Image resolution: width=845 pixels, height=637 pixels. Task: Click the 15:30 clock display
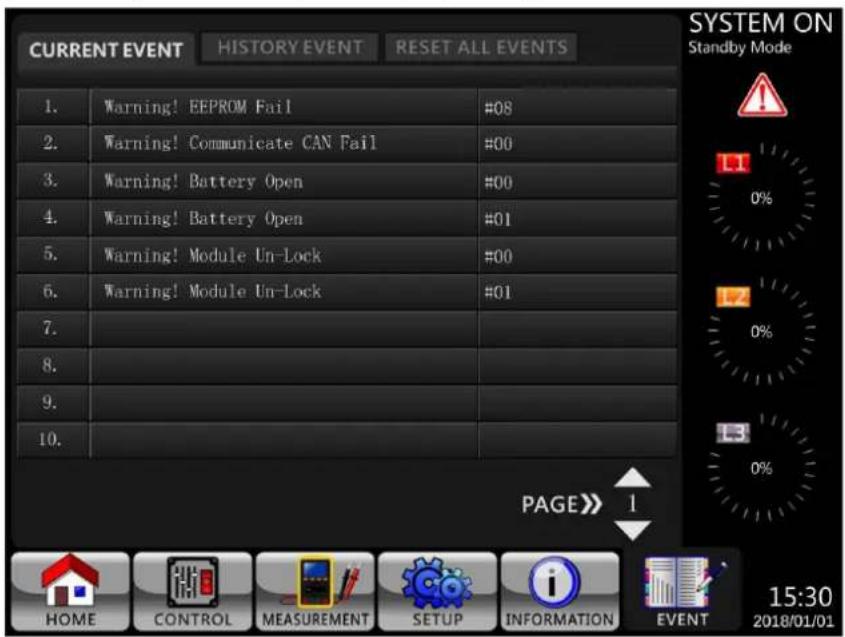(800, 597)
